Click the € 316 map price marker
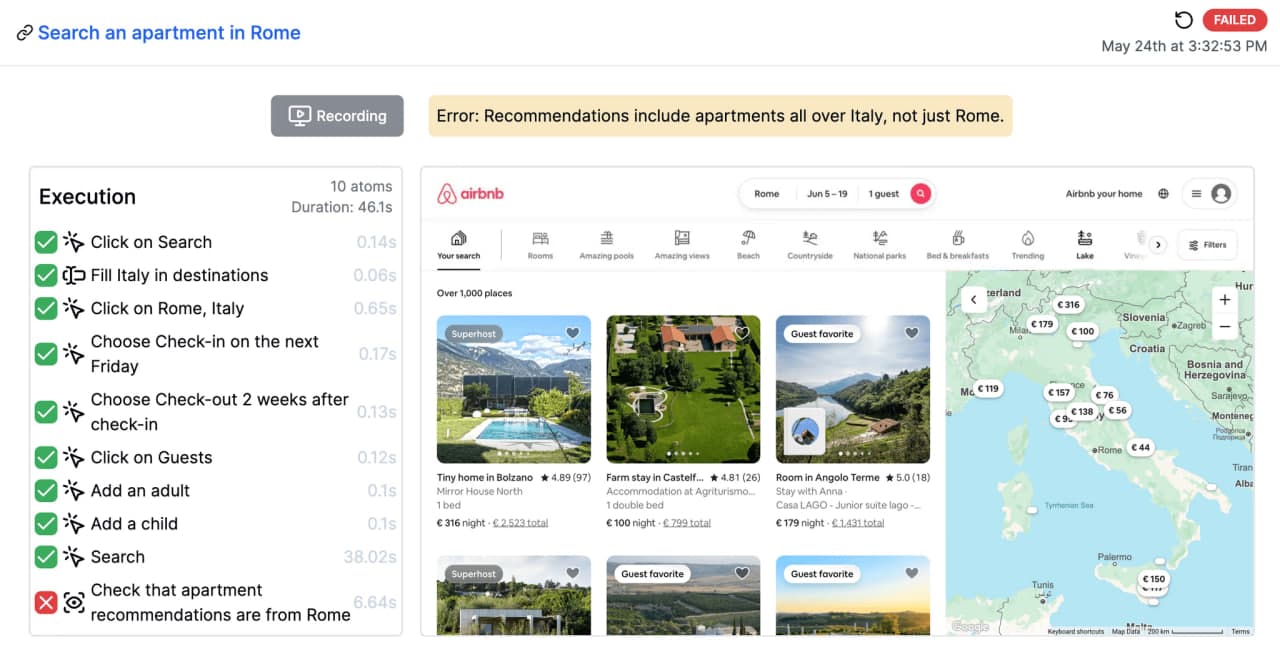This screenshot has width=1280, height=645. 1070,305
